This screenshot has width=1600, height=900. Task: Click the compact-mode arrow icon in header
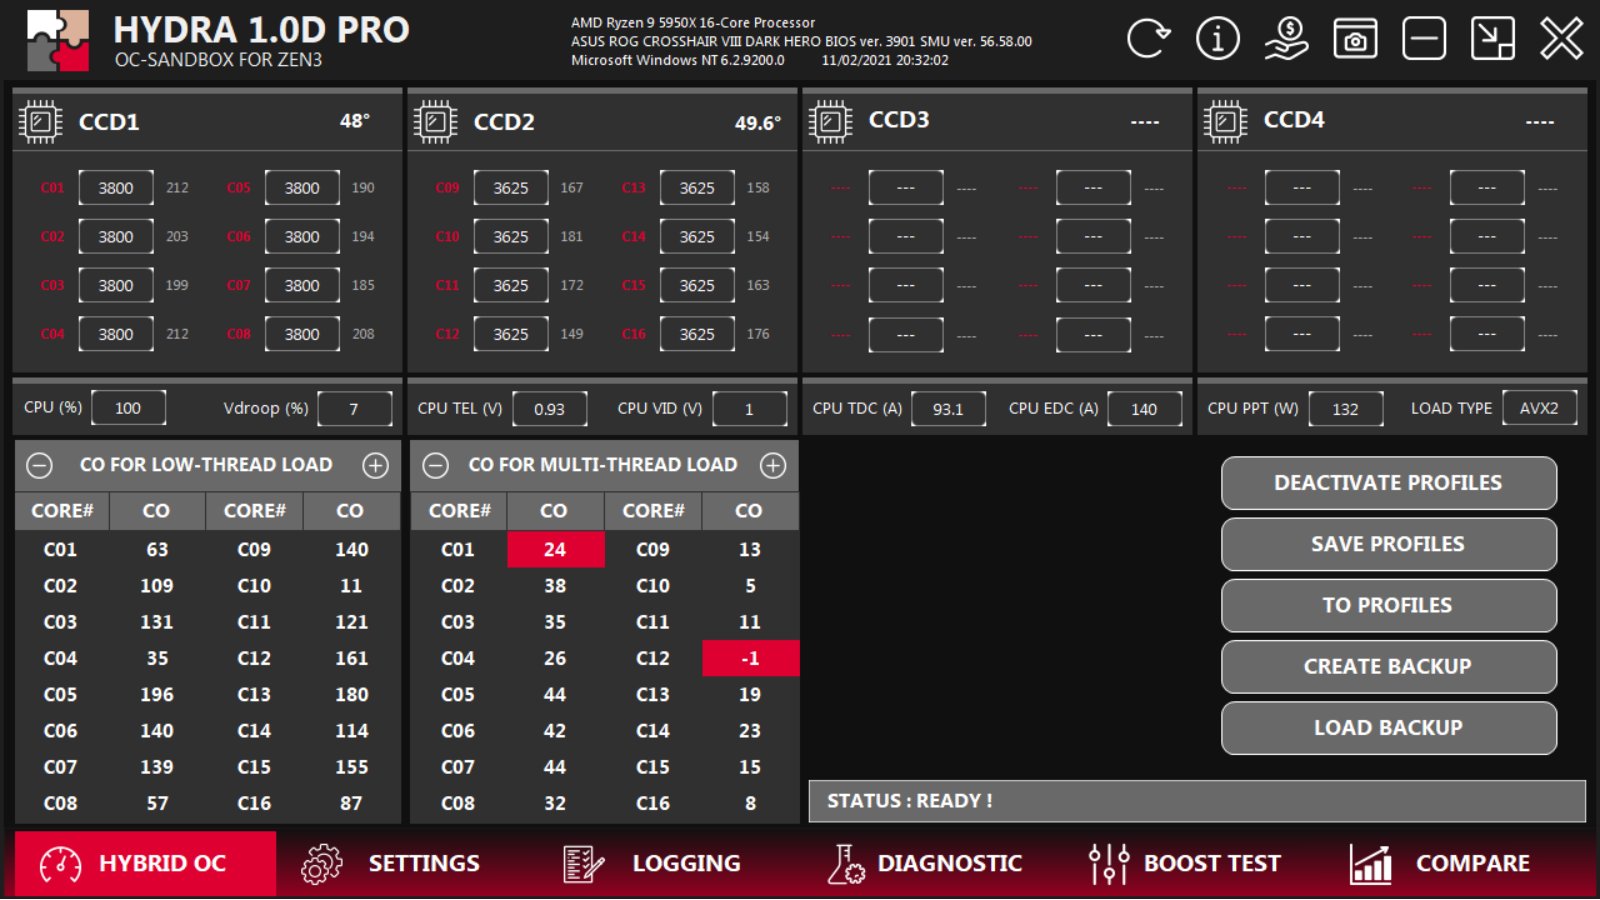[x=1492, y=39]
